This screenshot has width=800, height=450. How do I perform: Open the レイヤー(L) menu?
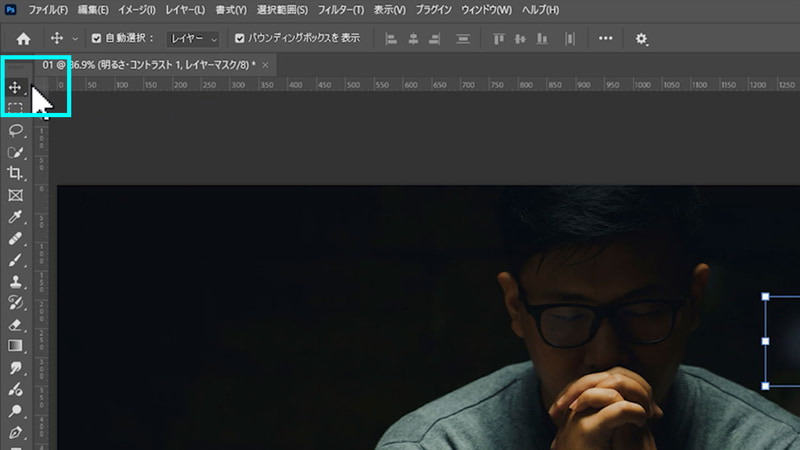[185, 10]
